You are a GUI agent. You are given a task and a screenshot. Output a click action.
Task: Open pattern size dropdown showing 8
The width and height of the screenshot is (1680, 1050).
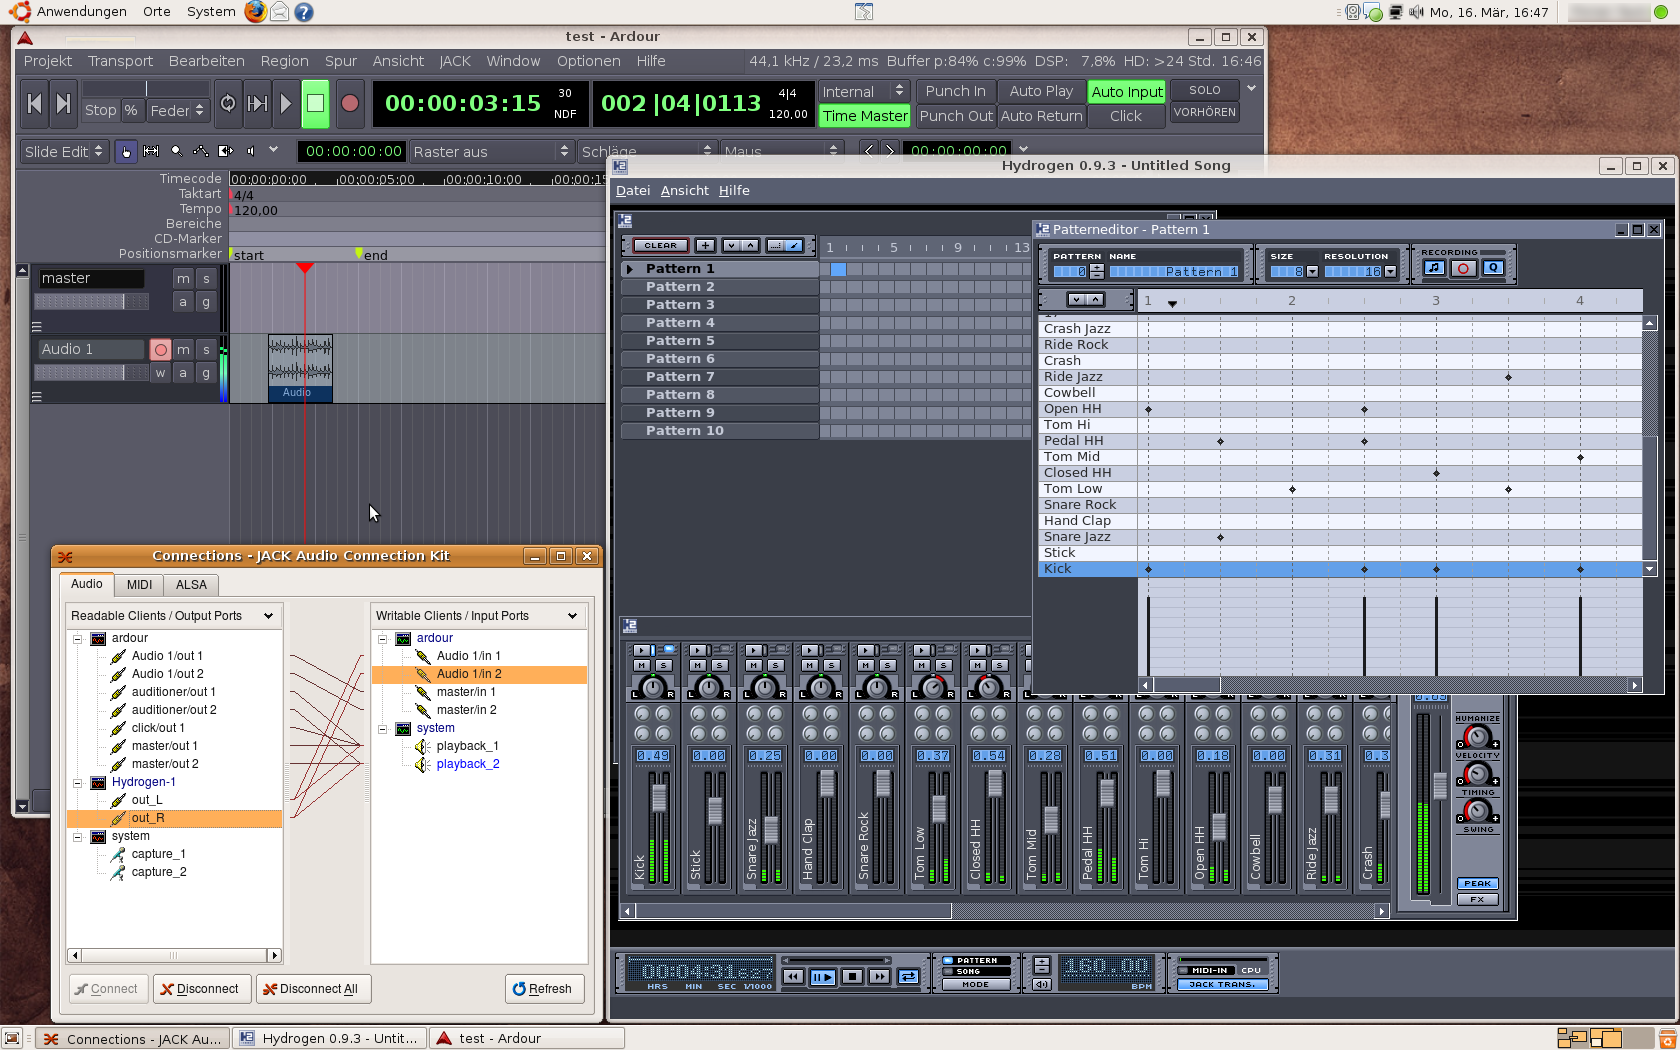coord(1312,272)
